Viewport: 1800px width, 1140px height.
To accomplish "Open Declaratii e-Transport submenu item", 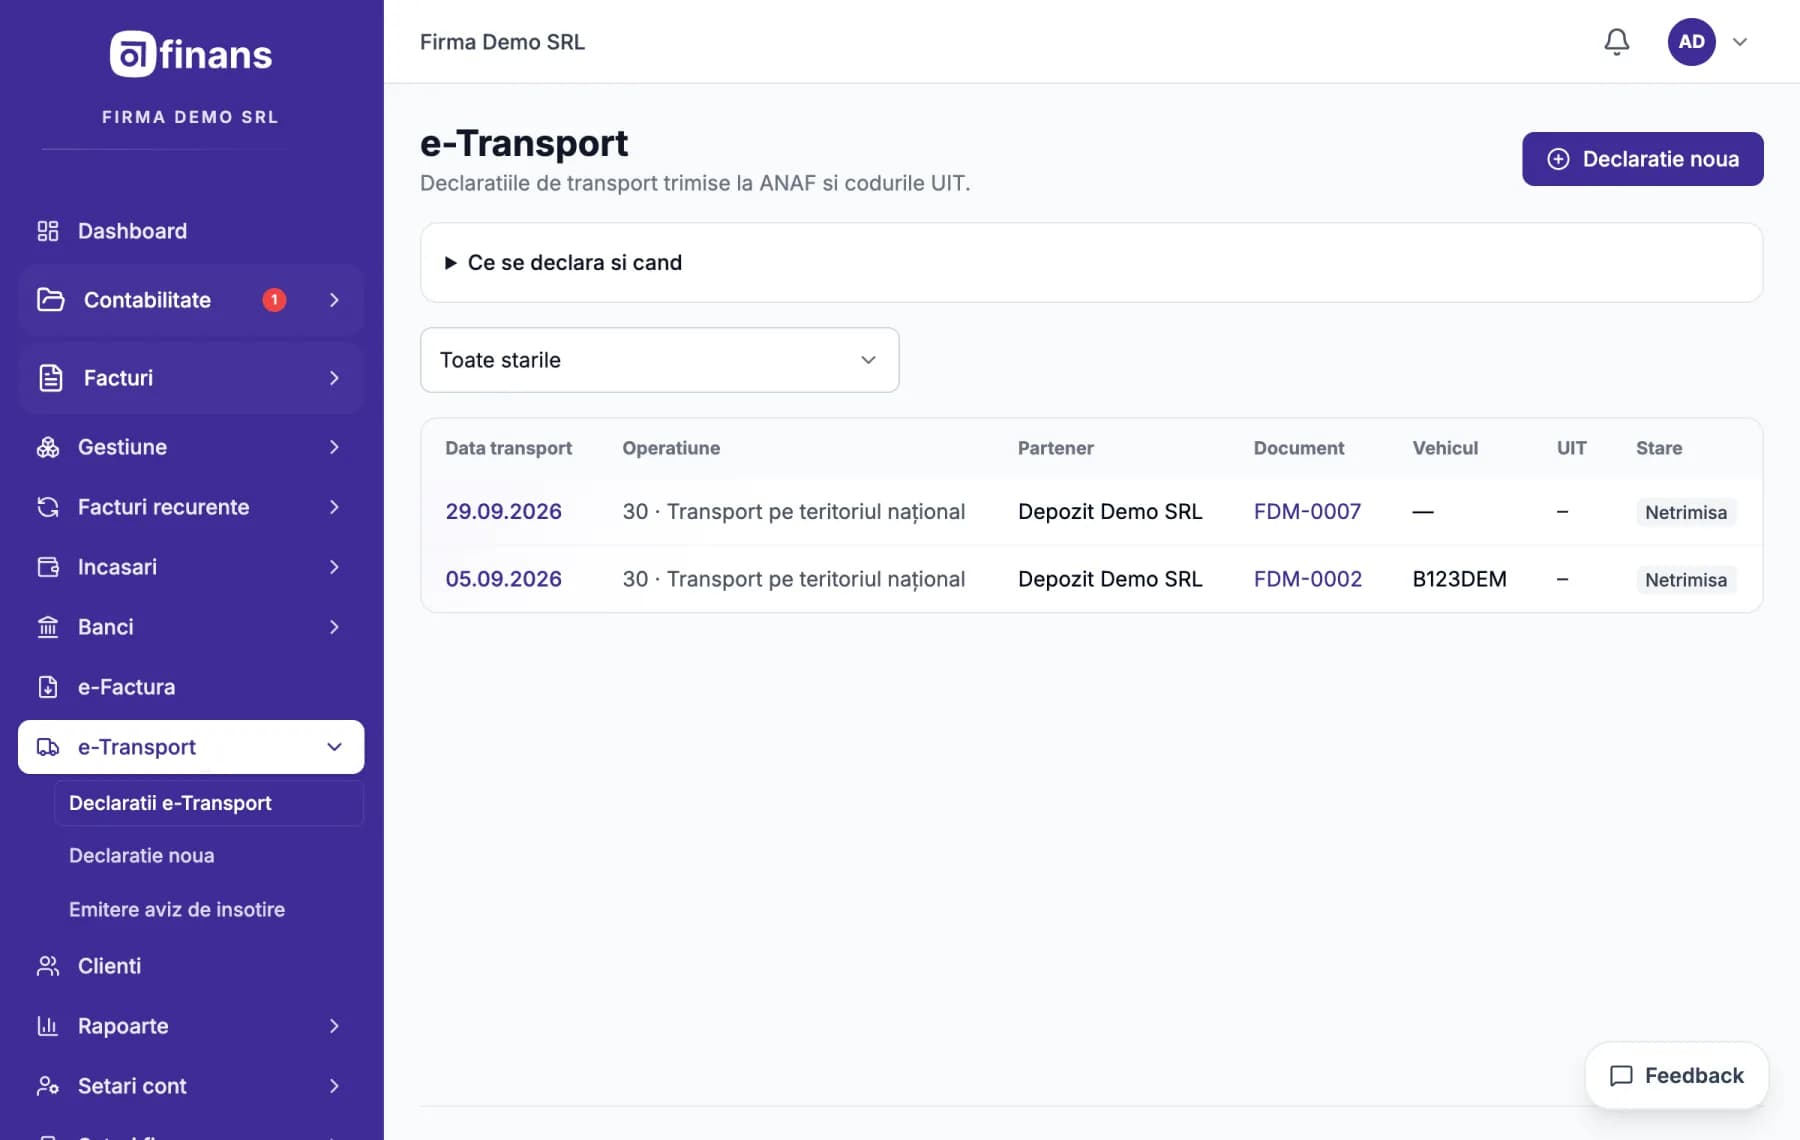I will tap(209, 803).
